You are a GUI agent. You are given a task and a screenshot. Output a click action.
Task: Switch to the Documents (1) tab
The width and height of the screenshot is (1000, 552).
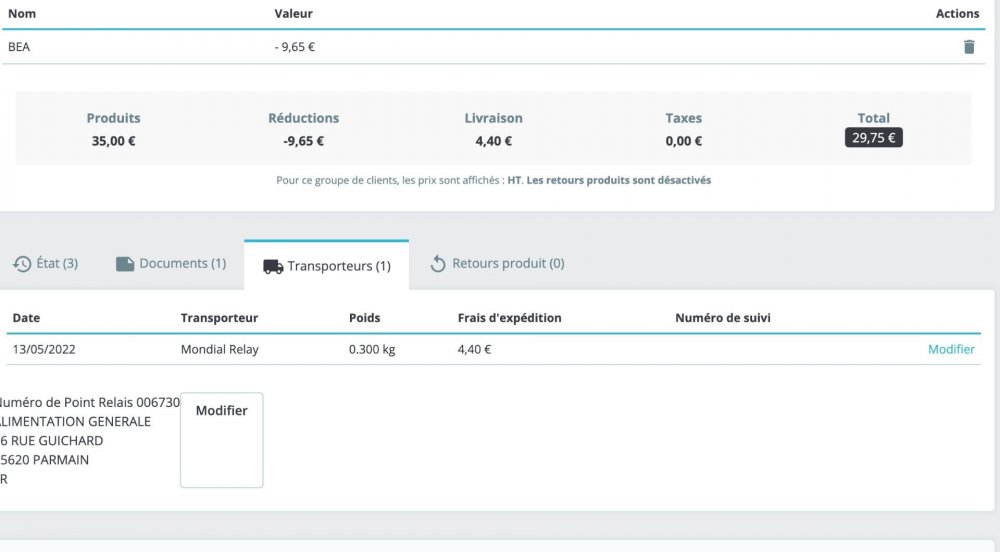click(171, 264)
